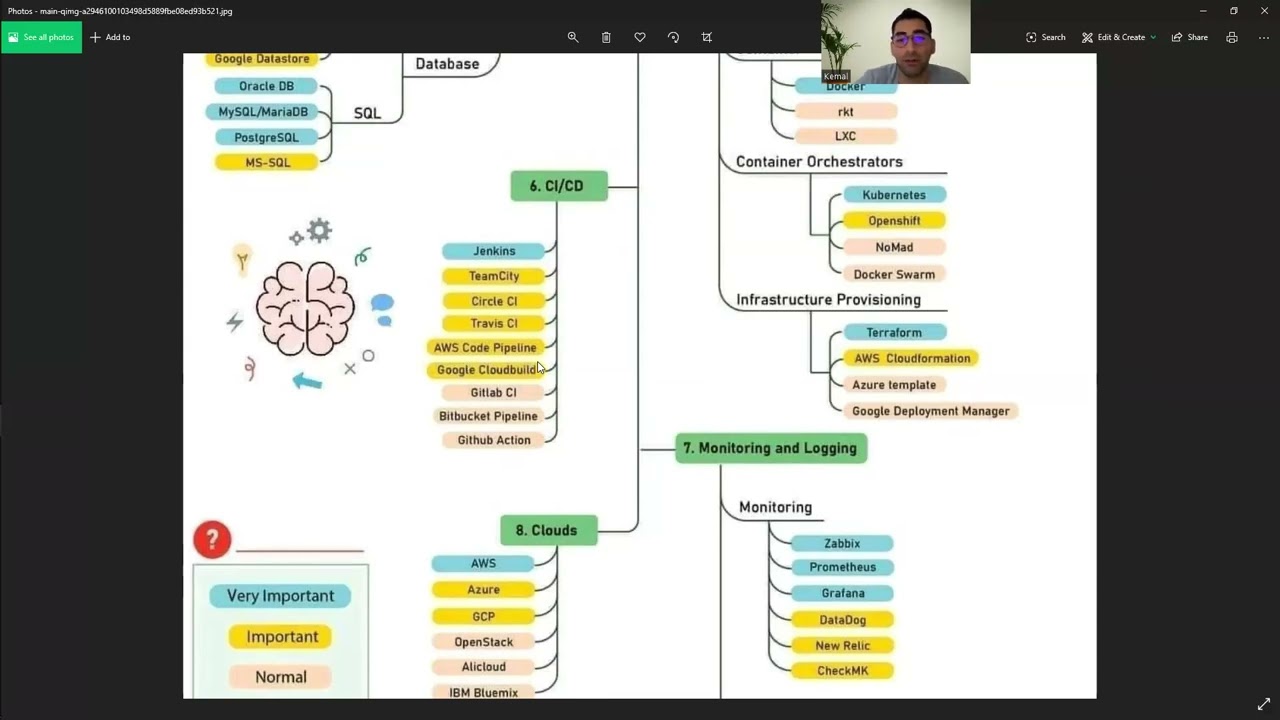Click See all photos button
The height and width of the screenshot is (720, 1280).
41,37
